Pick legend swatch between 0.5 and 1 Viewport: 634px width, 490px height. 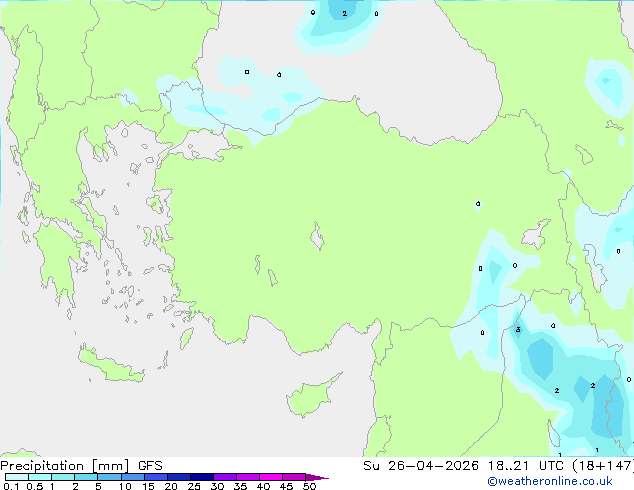(40, 477)
